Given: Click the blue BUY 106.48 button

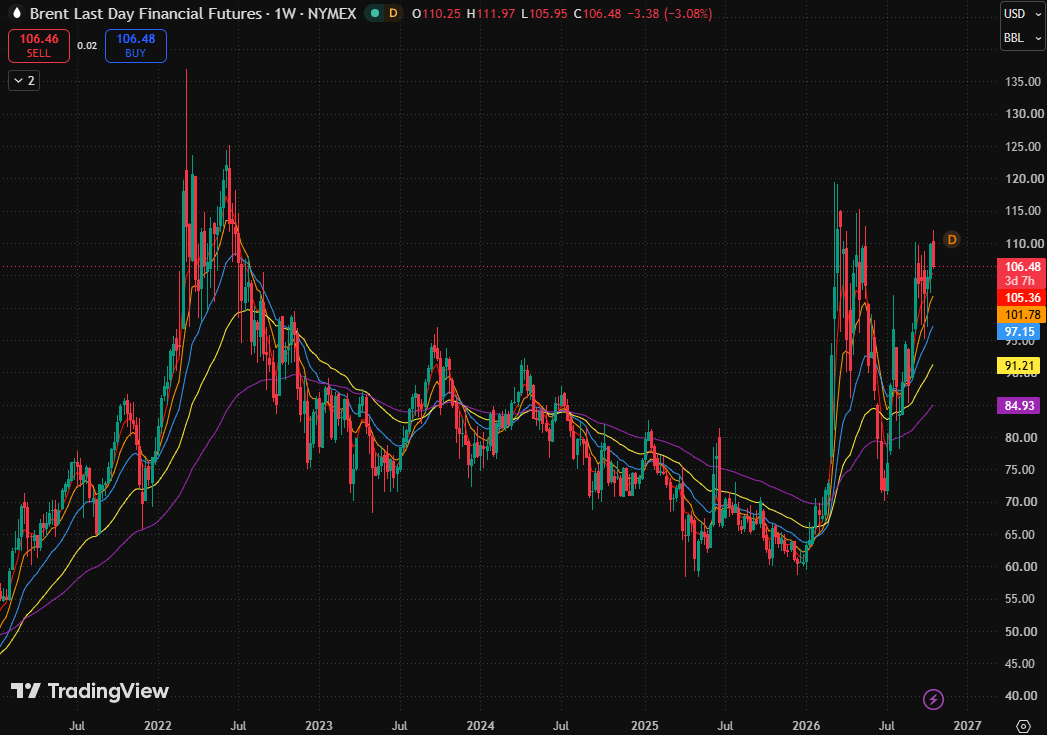Looking at the screenshot, I should pos(136,45).
